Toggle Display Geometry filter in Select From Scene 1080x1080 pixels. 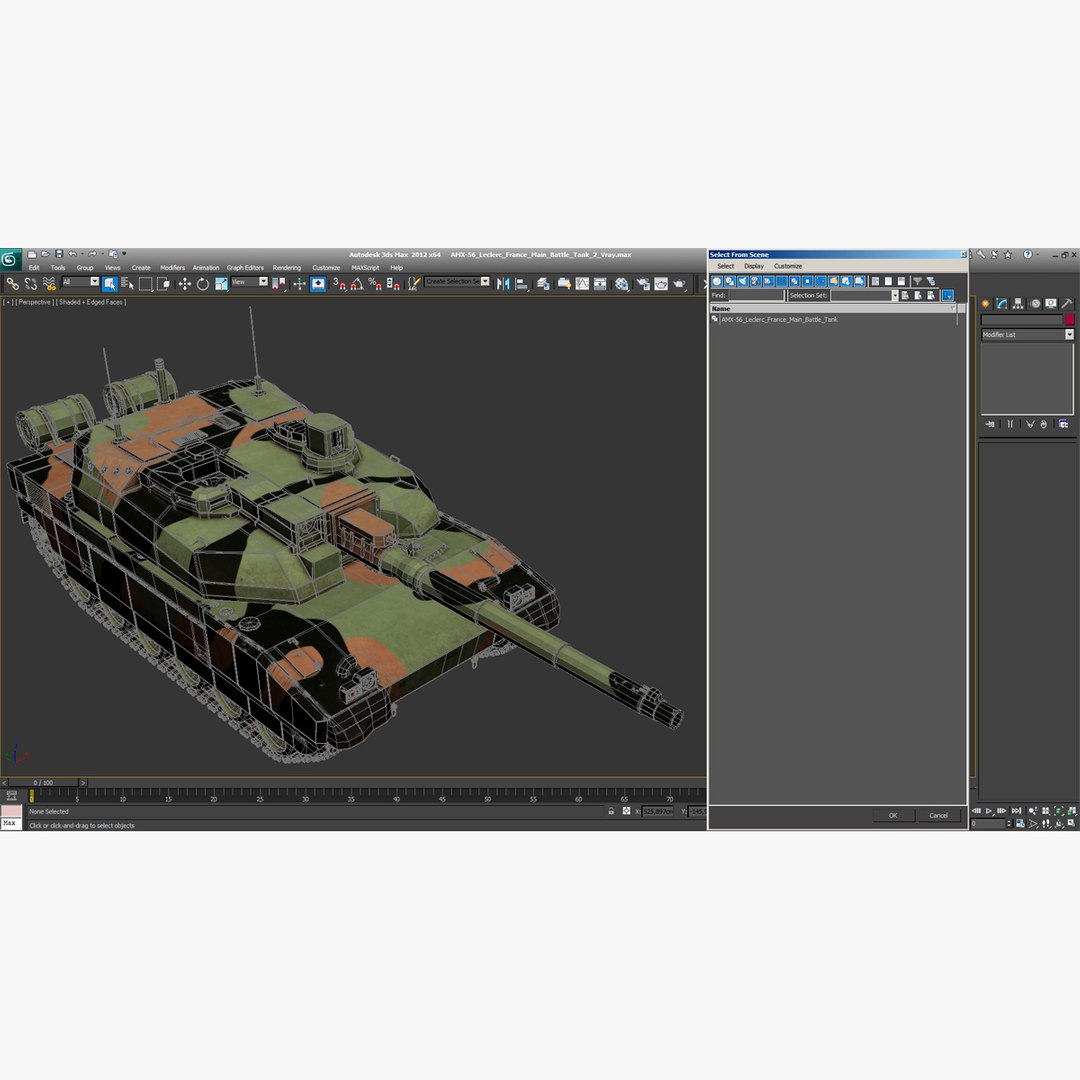click(x=717, y=281)
